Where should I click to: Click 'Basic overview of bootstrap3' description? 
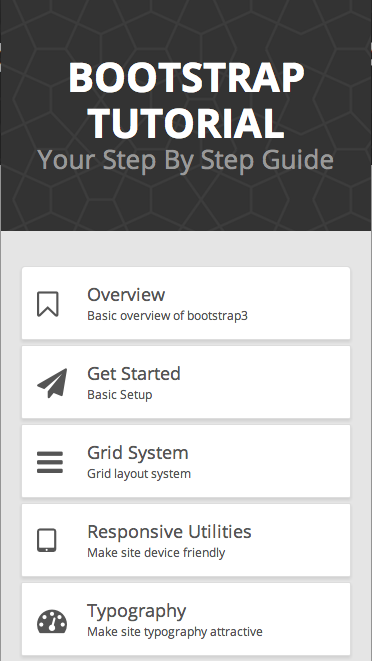click(x=167, y=316)
